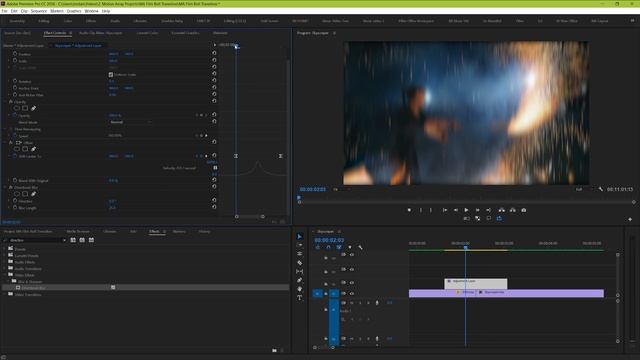Expand the Audio Effects folder
The width and height of the screenshot is (640, 360).
(5, 262)
